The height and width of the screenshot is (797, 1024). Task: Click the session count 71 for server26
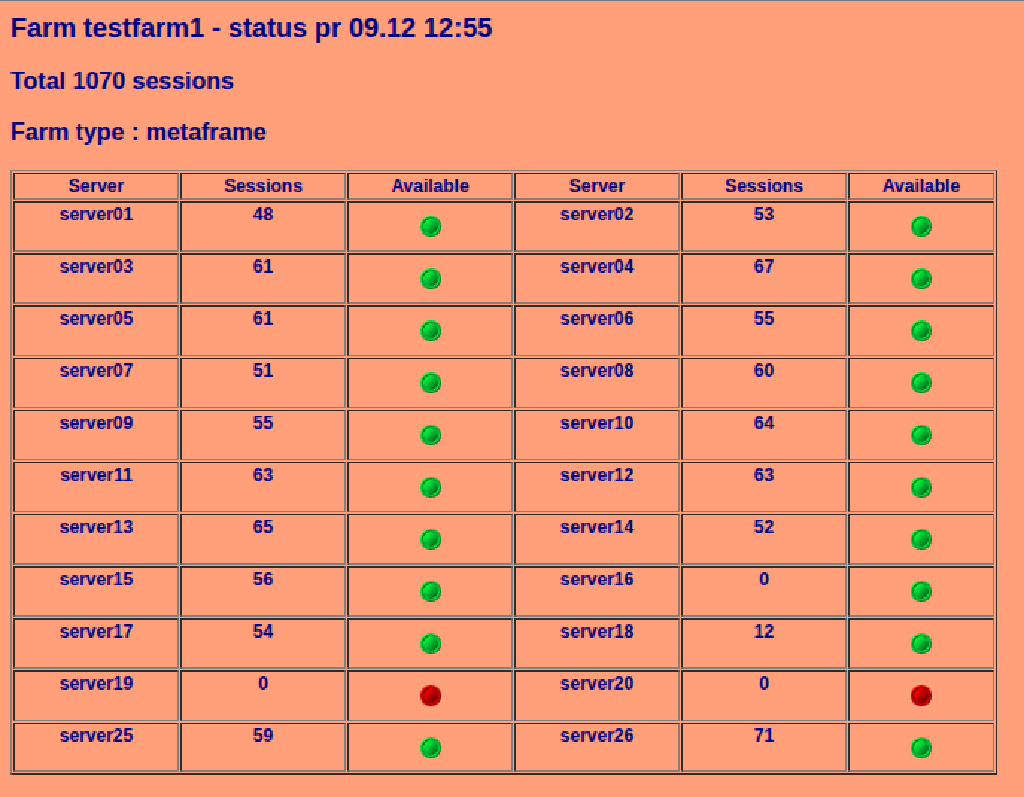point(763,735)
